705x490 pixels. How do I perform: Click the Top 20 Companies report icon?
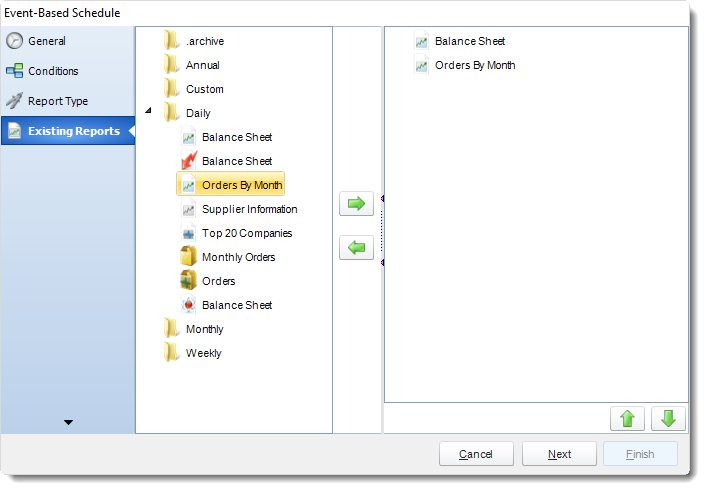tap(188, 233)
